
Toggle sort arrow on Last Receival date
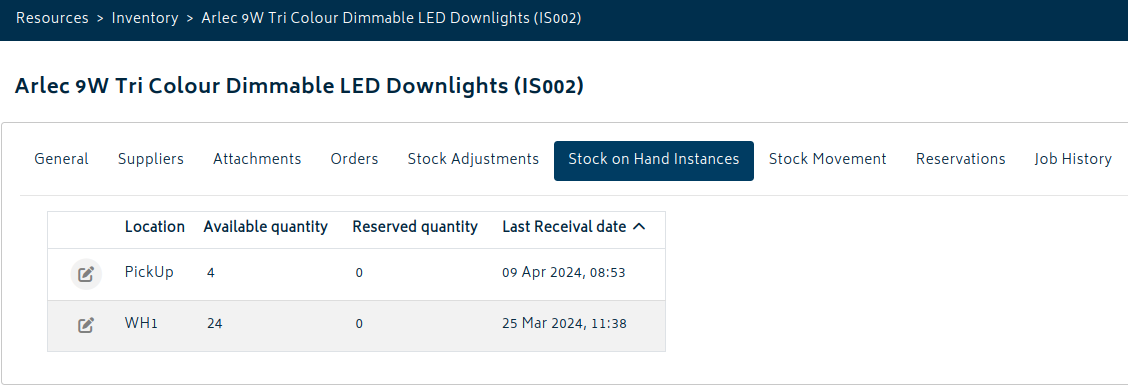[639, 227]
